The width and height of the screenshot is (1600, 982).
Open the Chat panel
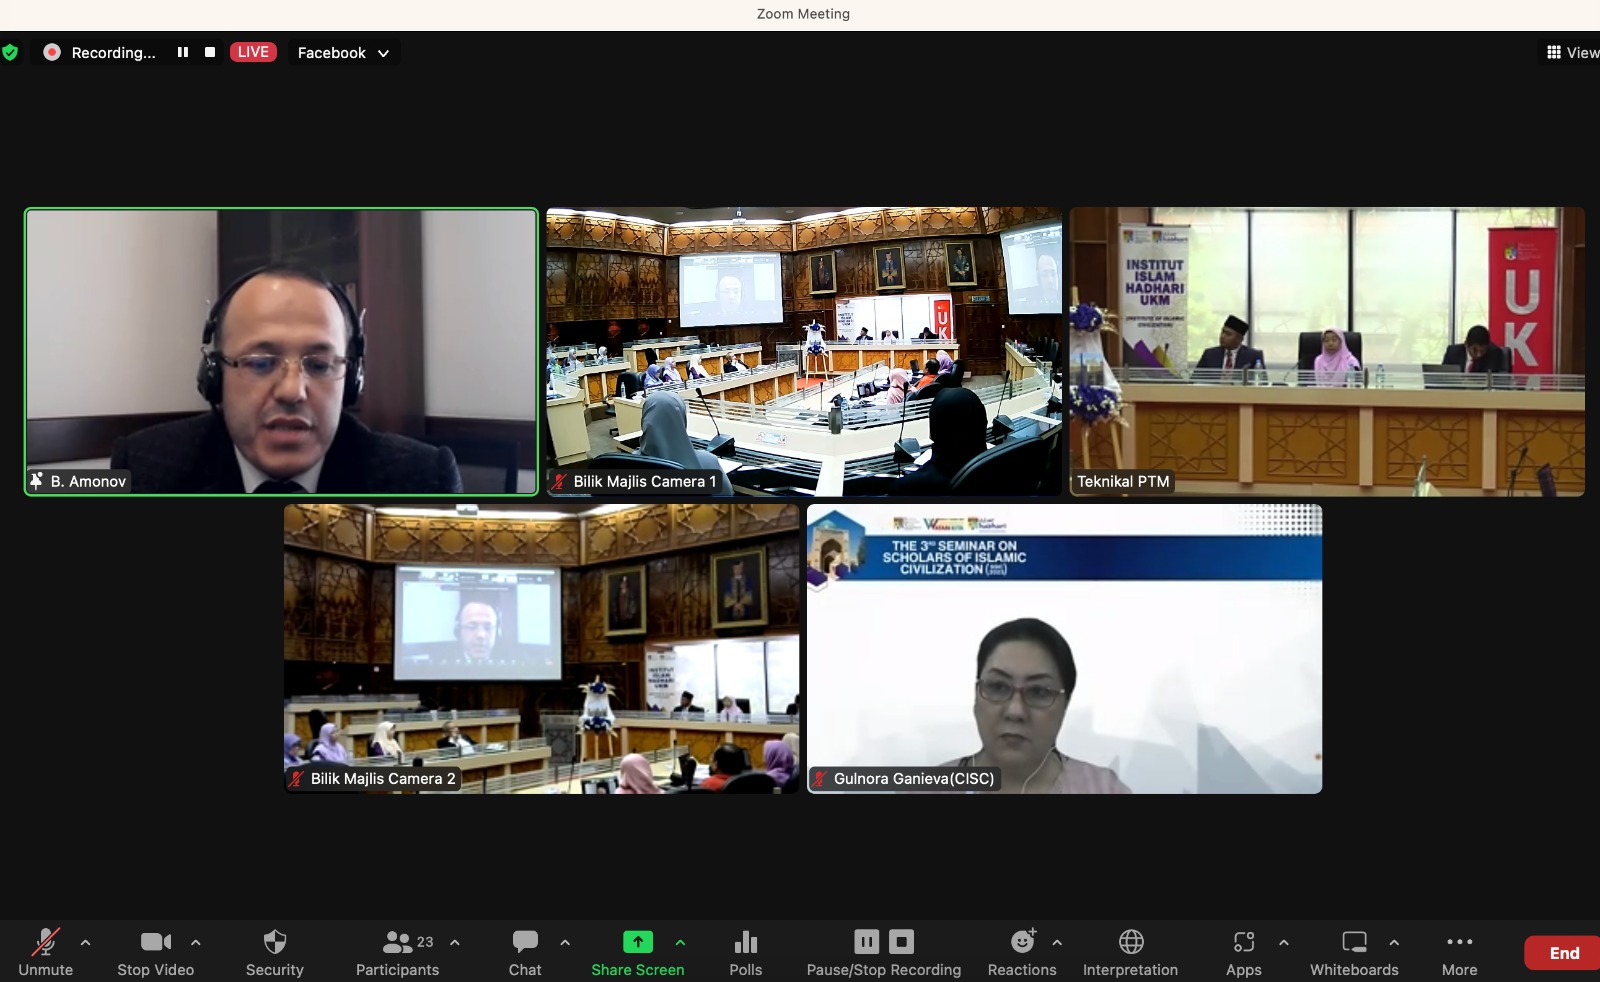coord(525,952)
